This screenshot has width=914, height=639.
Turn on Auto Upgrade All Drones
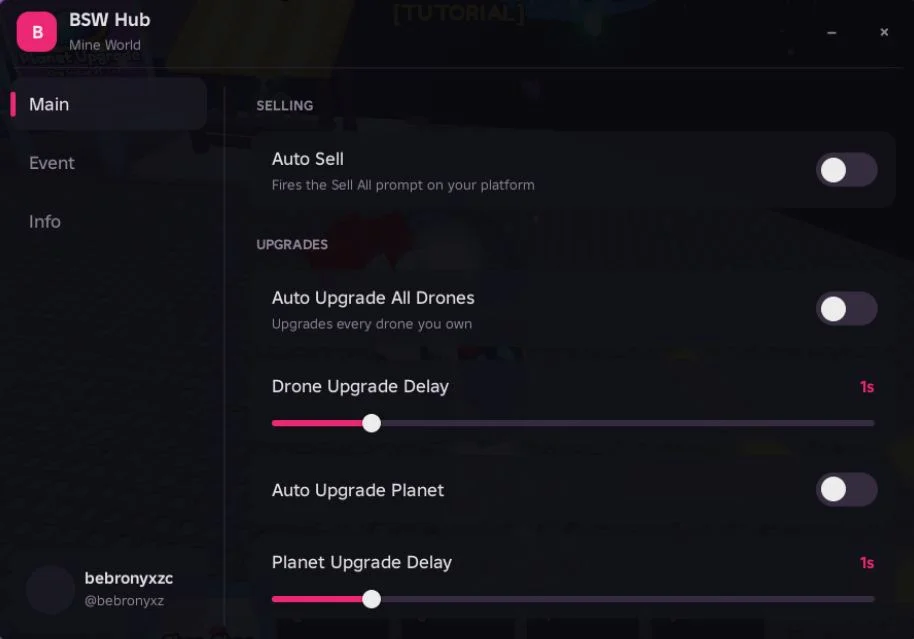coord(846,309)
